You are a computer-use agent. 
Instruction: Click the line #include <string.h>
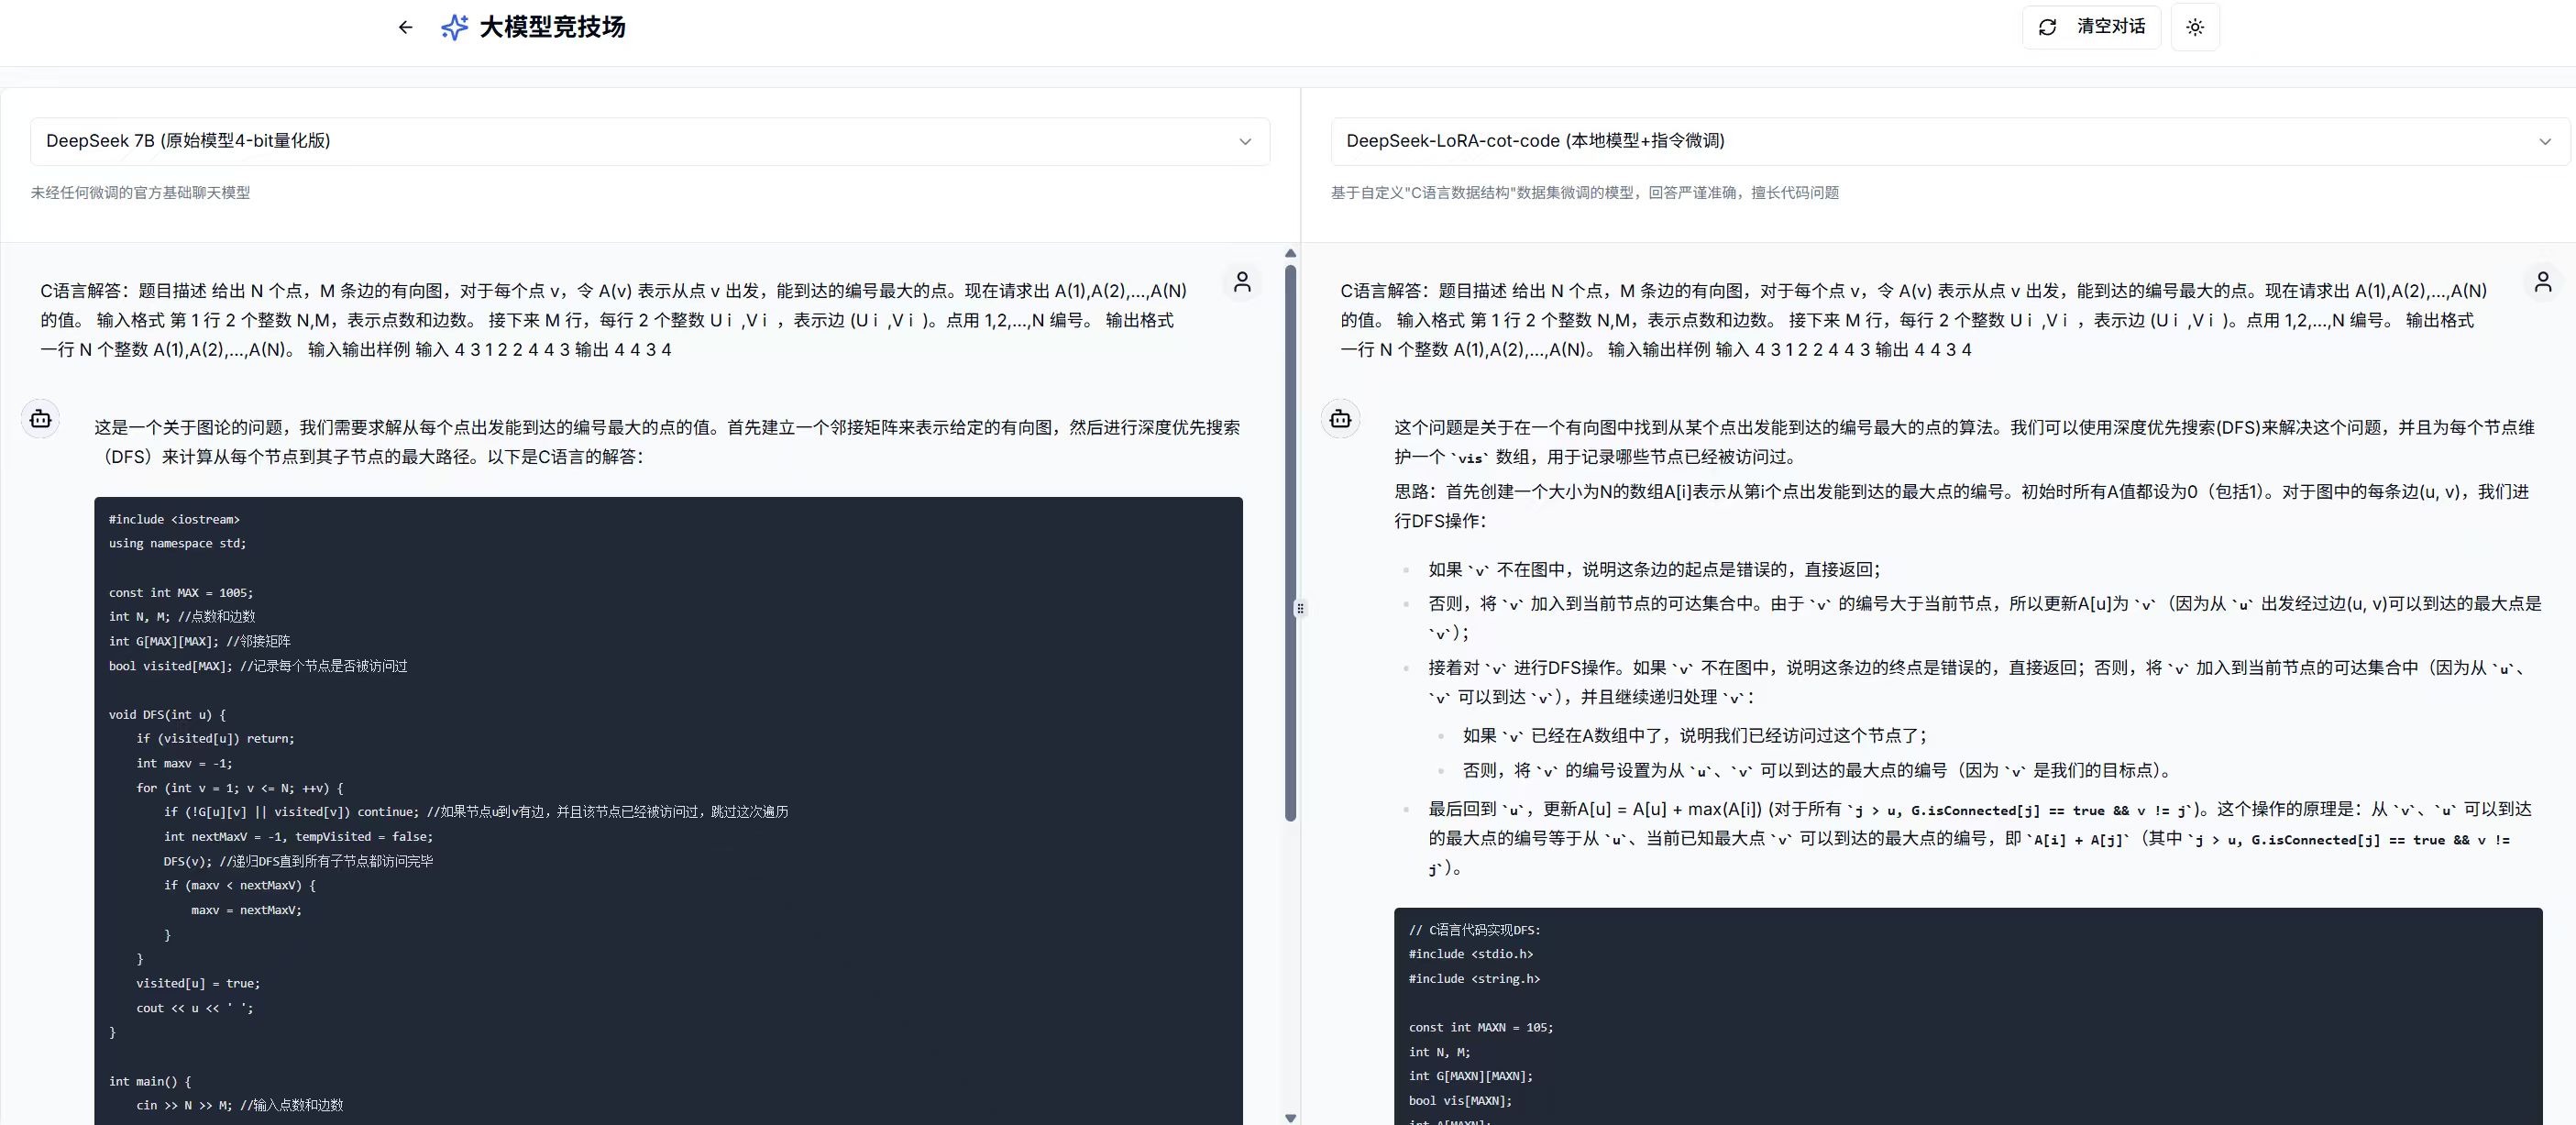pos(1474,978)
